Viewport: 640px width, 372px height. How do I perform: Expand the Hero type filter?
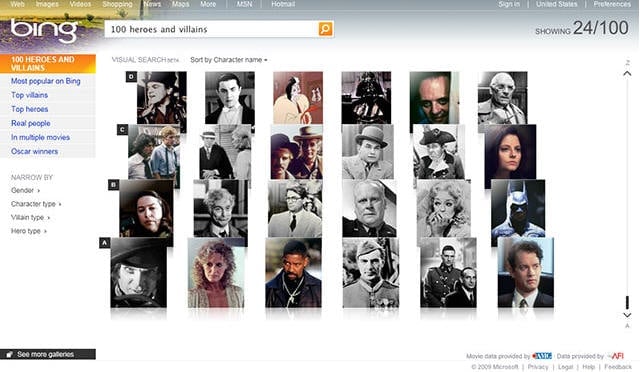point(29,231)
